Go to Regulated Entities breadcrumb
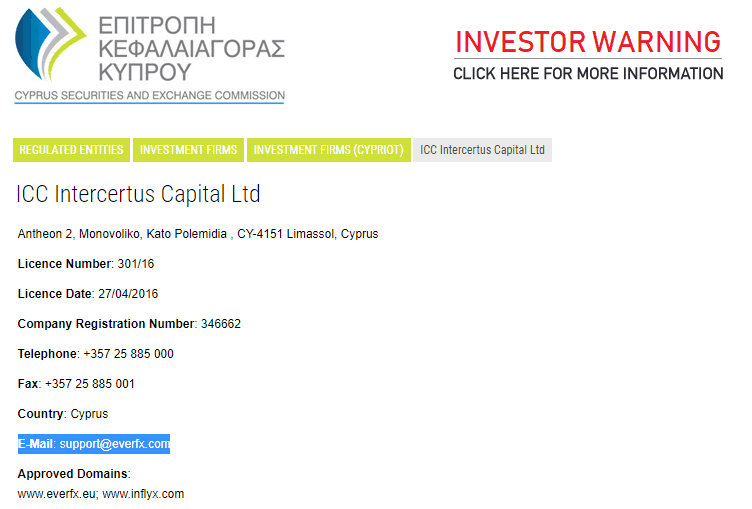Screen dimensions: 752x509 [71, 150]
